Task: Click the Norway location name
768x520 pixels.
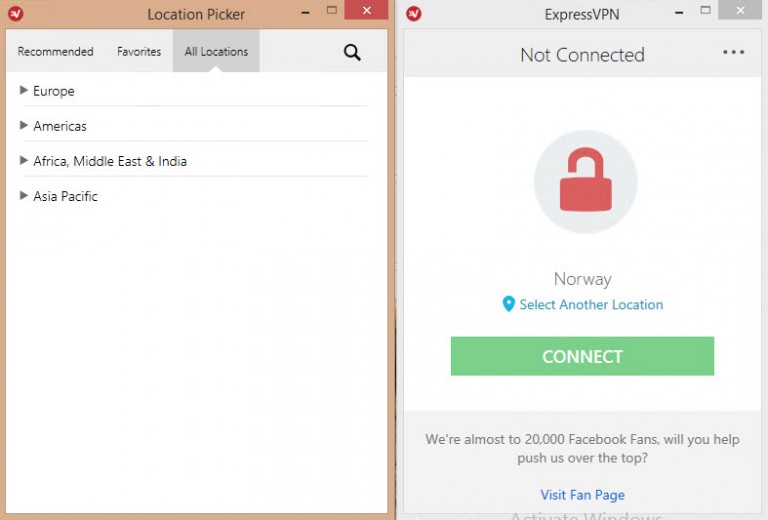Action: (x=582, y=279)
